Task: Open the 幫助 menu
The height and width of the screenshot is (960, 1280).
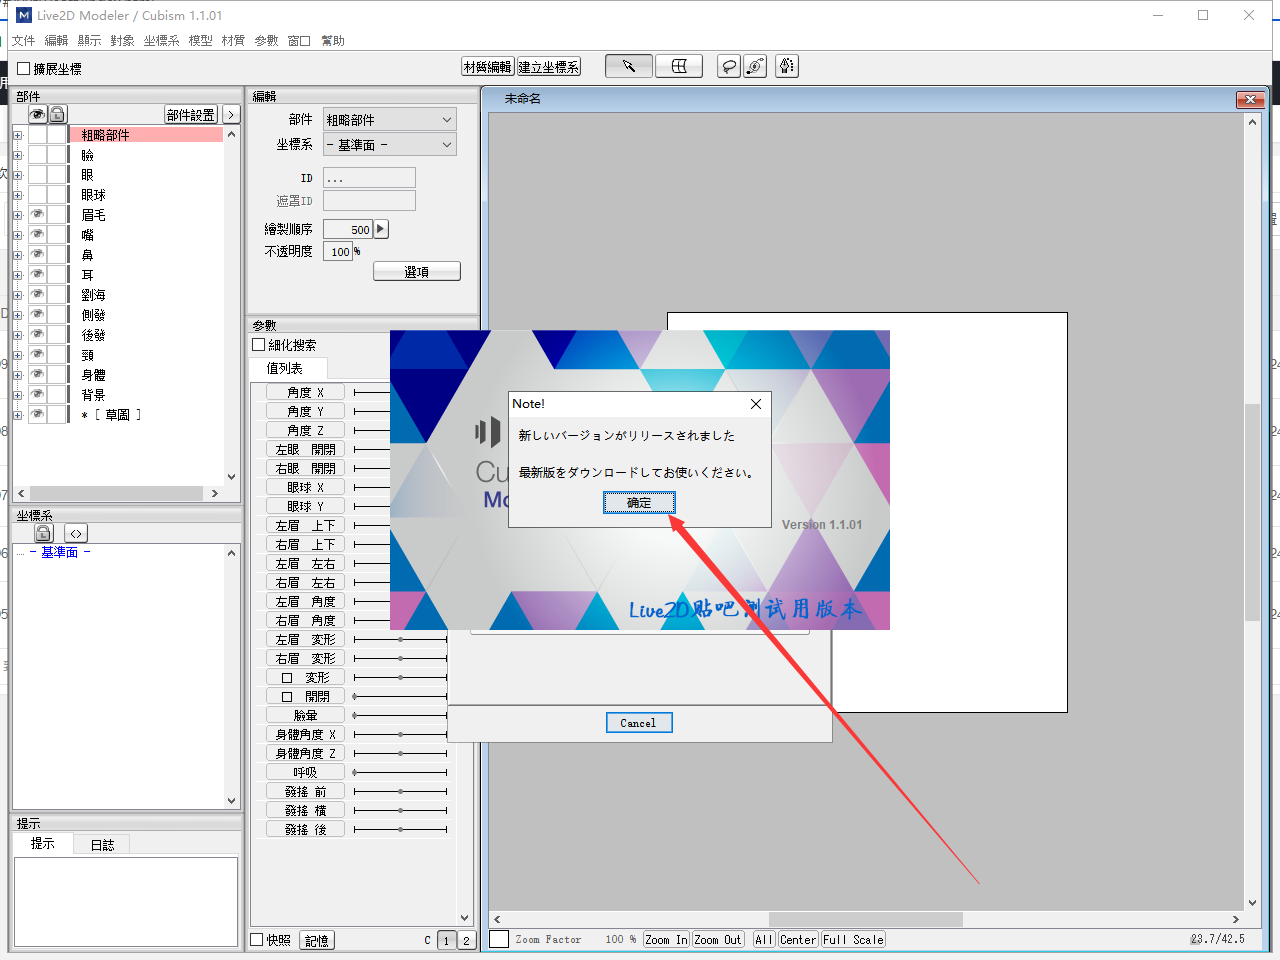Action: coord(332,41)
